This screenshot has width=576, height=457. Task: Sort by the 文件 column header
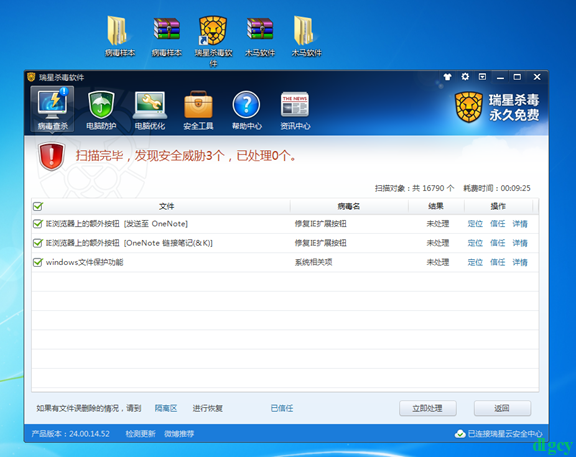pyautogui.click(x=166, y=206)
